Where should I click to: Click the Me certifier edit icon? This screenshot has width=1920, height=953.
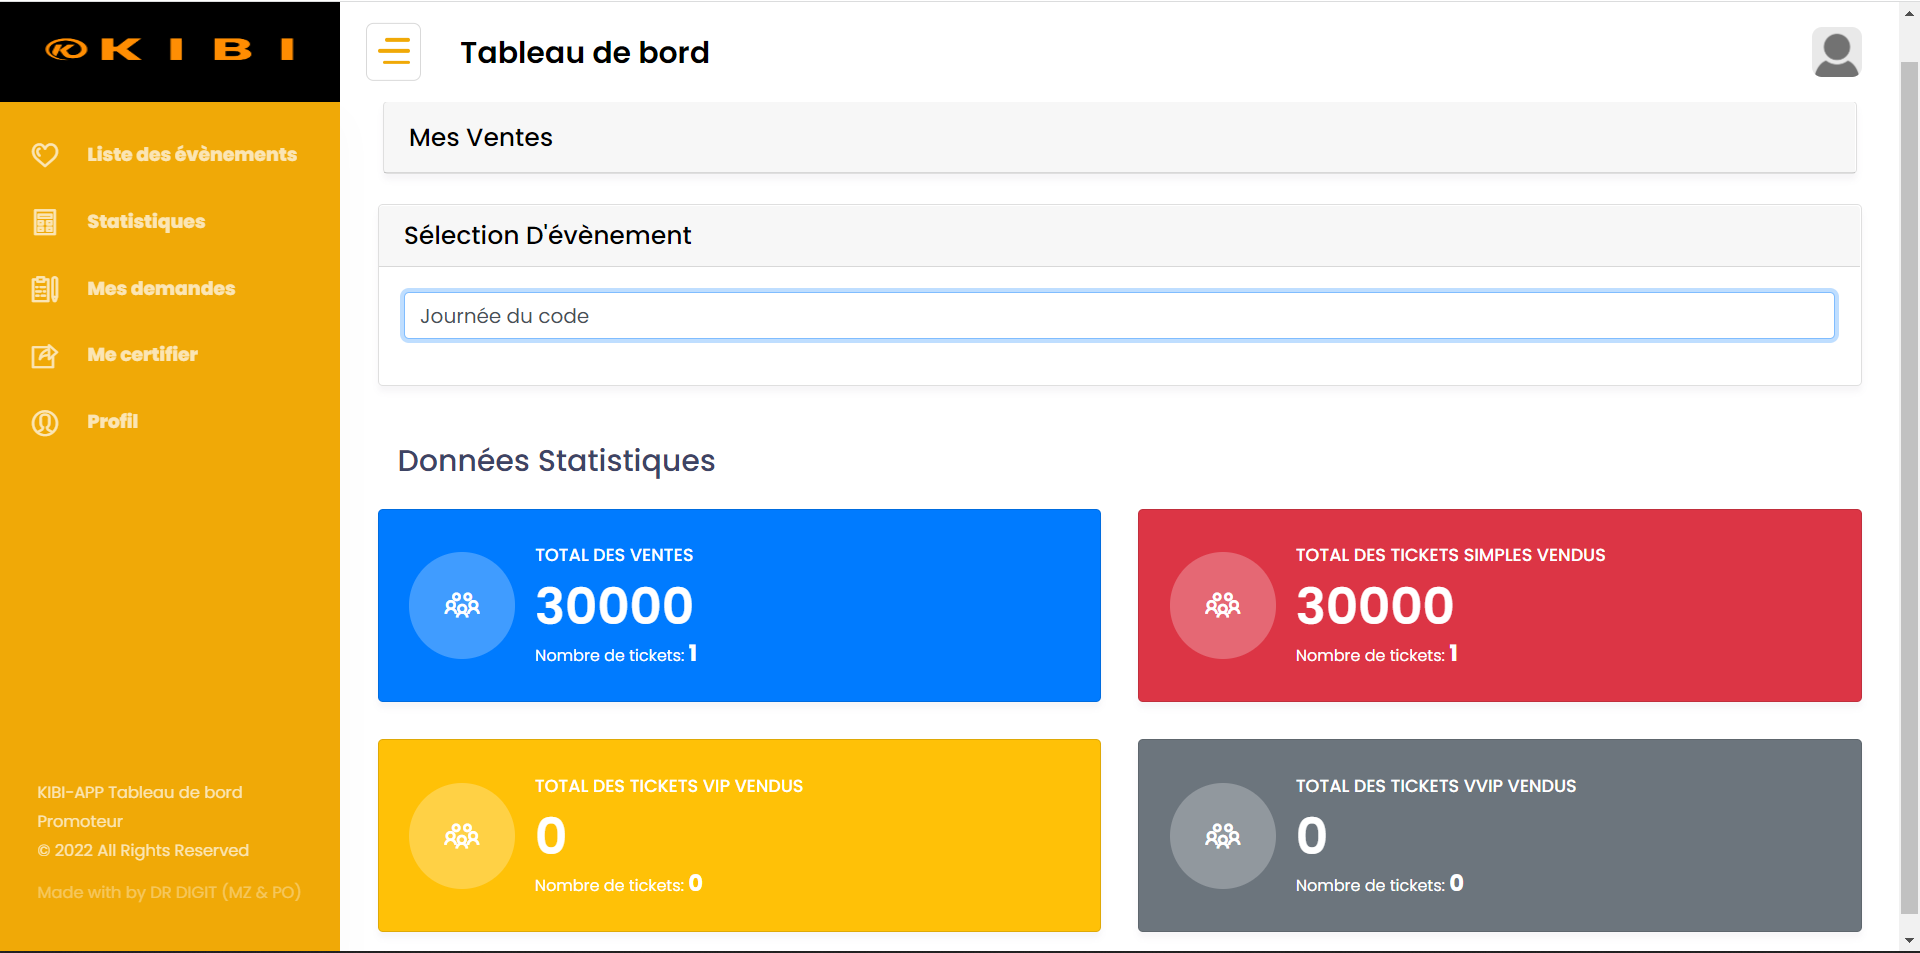click(45, 356)
